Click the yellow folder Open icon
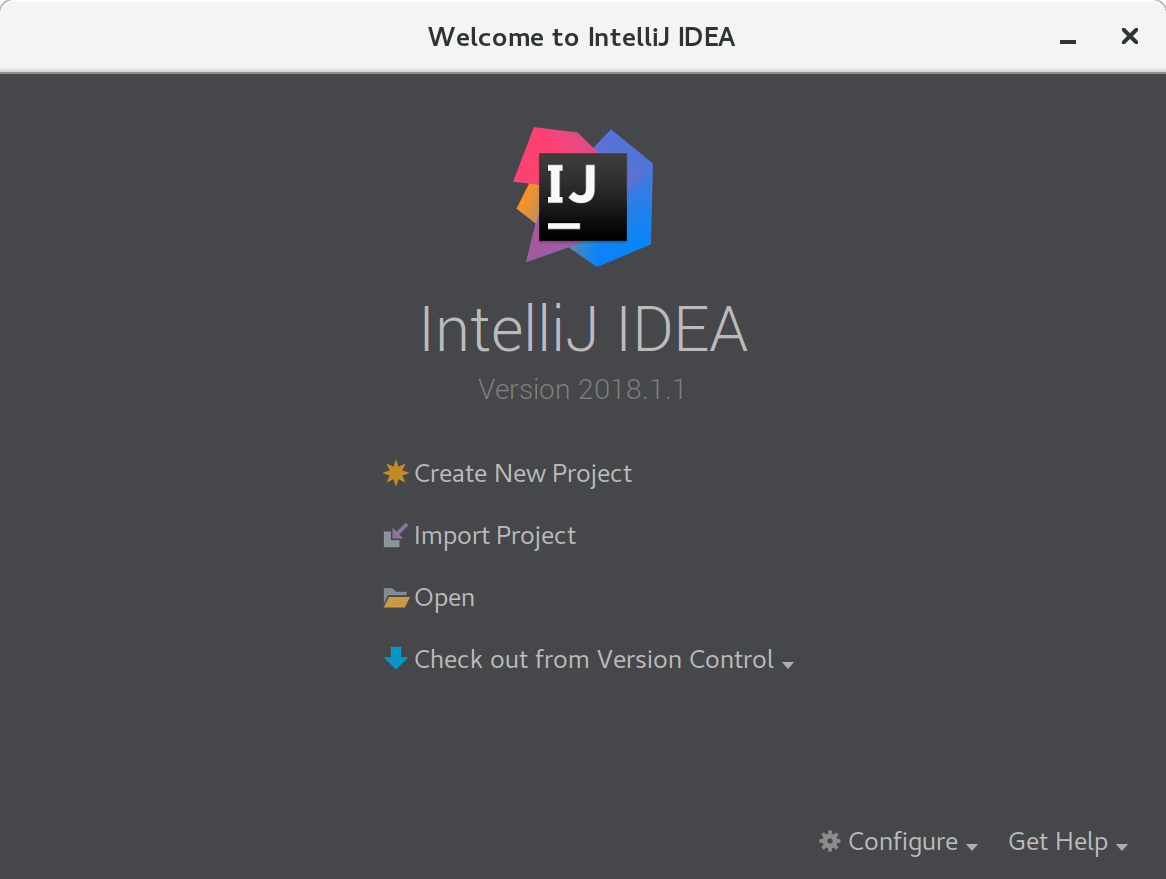1166x879 pixels. pyautogui.click(x=396, y=598)
